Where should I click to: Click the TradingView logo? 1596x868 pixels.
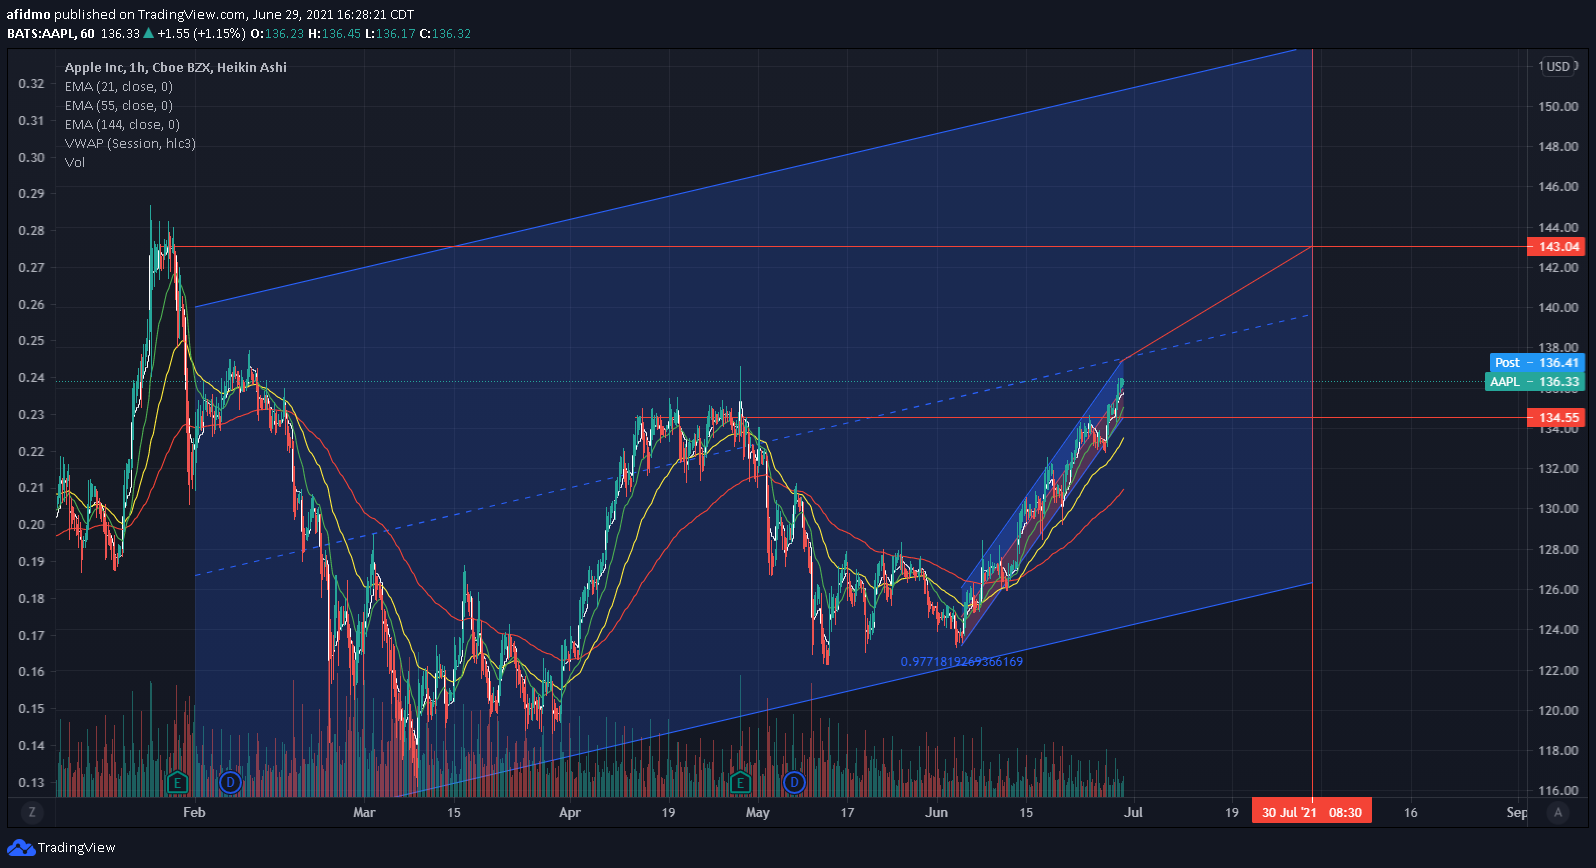click(x=61, y=847)
